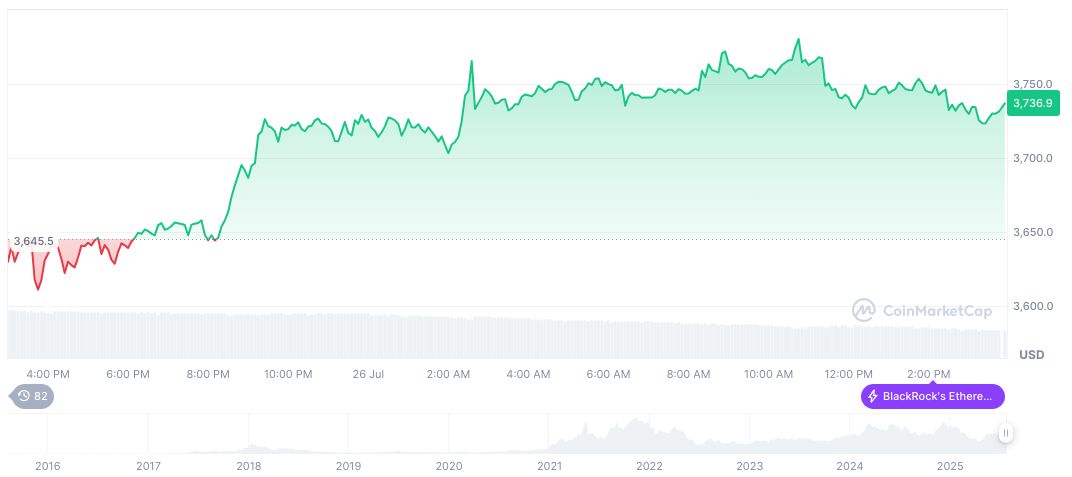The height and width of the screenshot is (477, 1072).
Task: Click the lowest point of the red dip
Action: click(x=38, y=290)
